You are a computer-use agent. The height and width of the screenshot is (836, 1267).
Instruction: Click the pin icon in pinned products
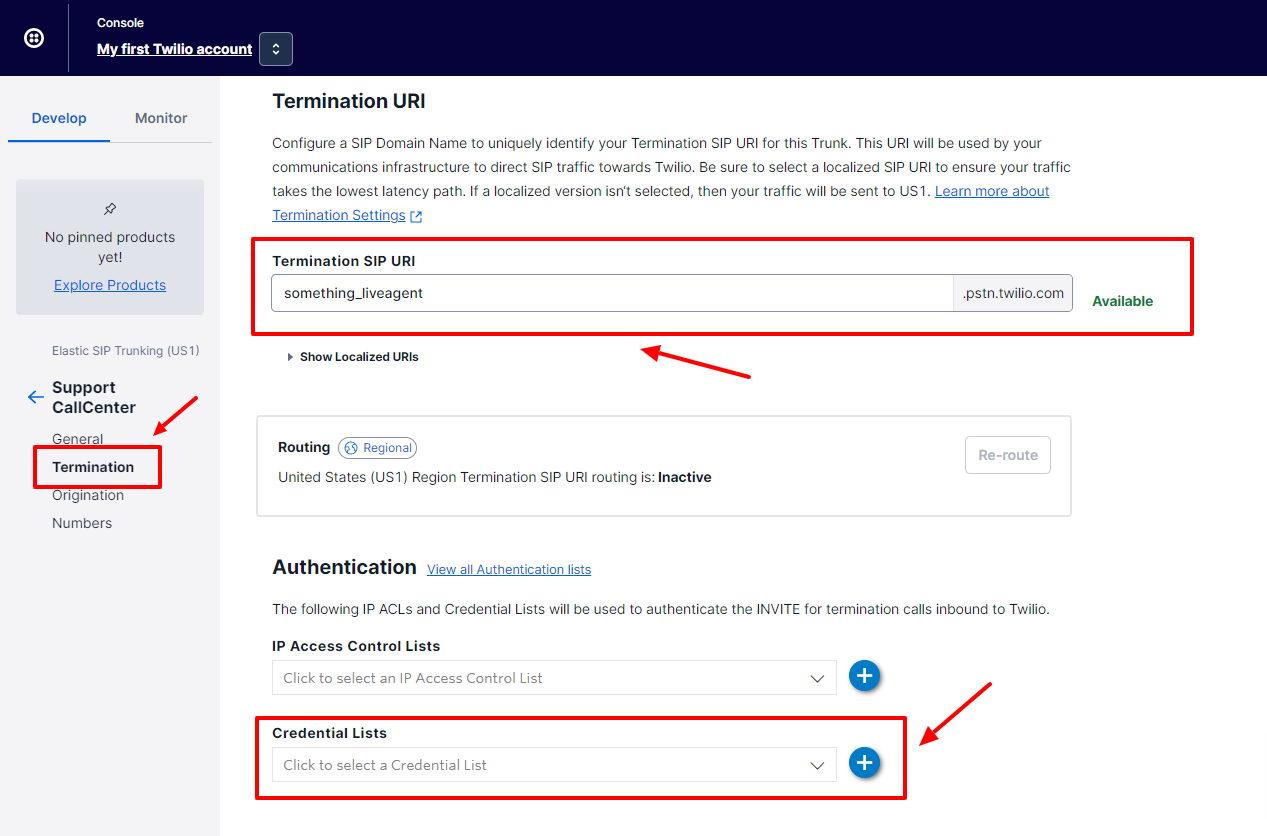click(x=110, y=209)
